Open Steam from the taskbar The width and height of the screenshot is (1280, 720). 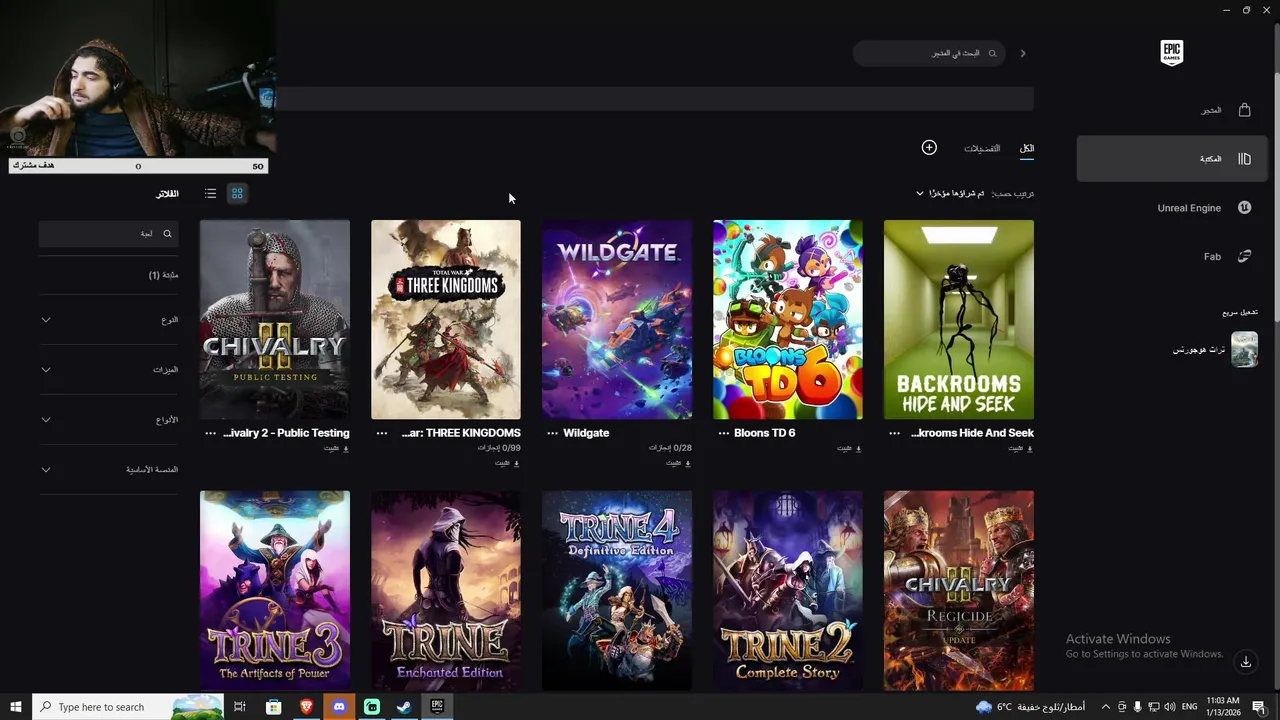click(404, 707)
